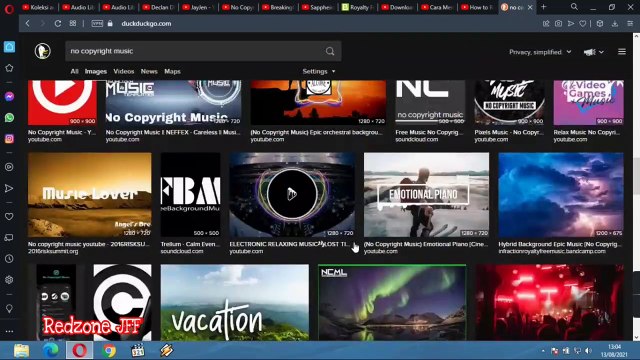Image resolution: width=640 pixels, height=360 pixels.
Task: Launch Microsoft Edge from taskbar
Action: pos(51,351)
